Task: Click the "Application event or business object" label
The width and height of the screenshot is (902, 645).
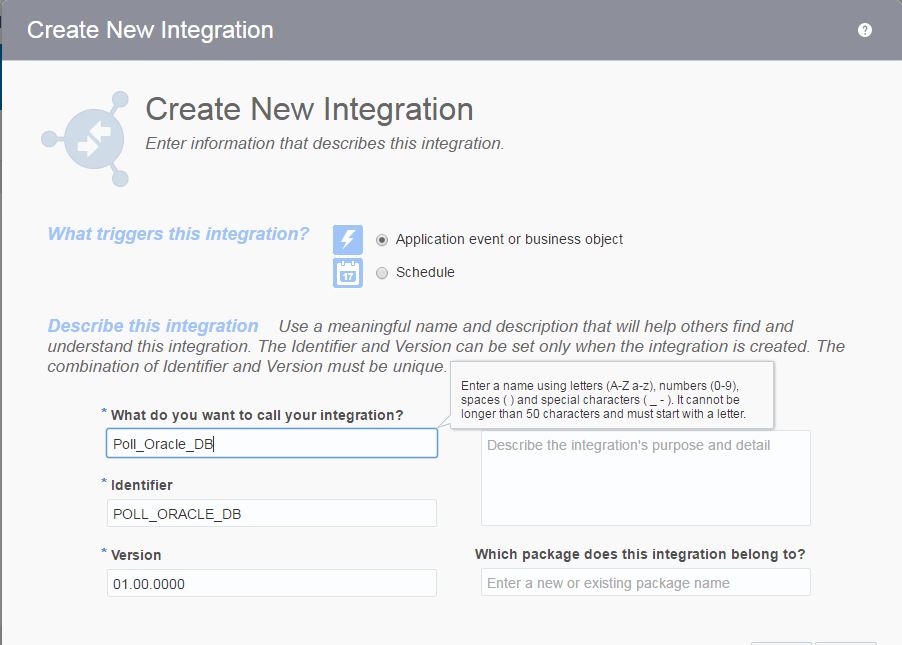Action: point(509,240)
